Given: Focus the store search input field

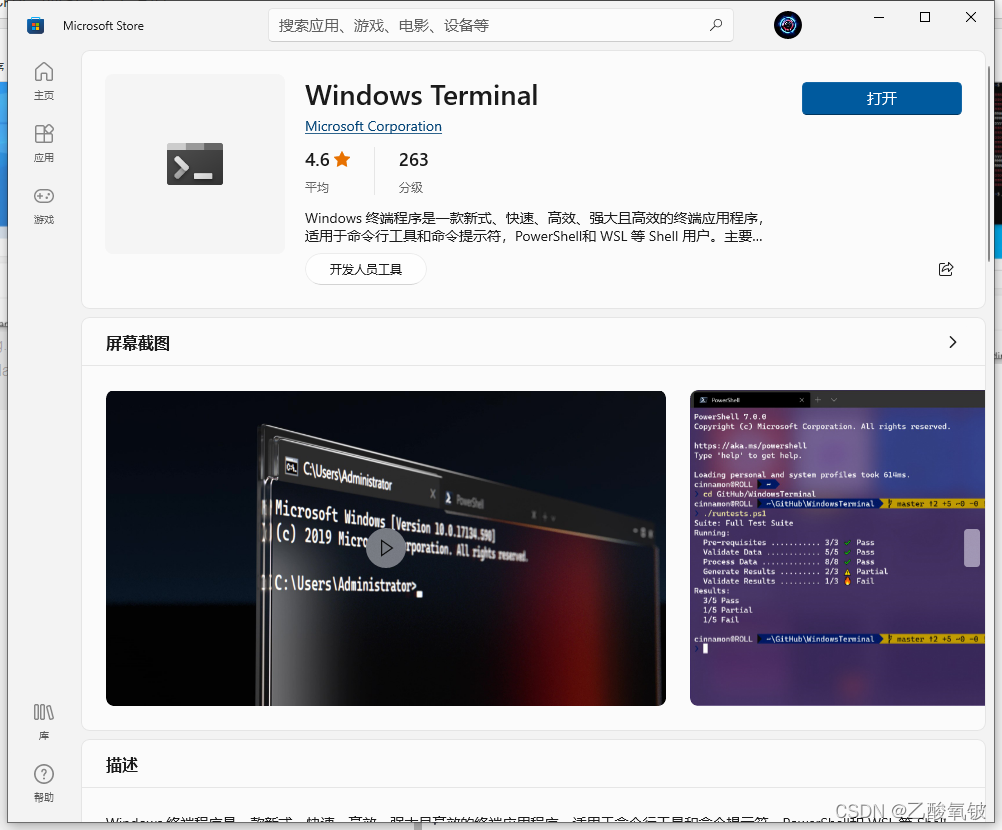Looking at the screenshot, I should 500,25.
